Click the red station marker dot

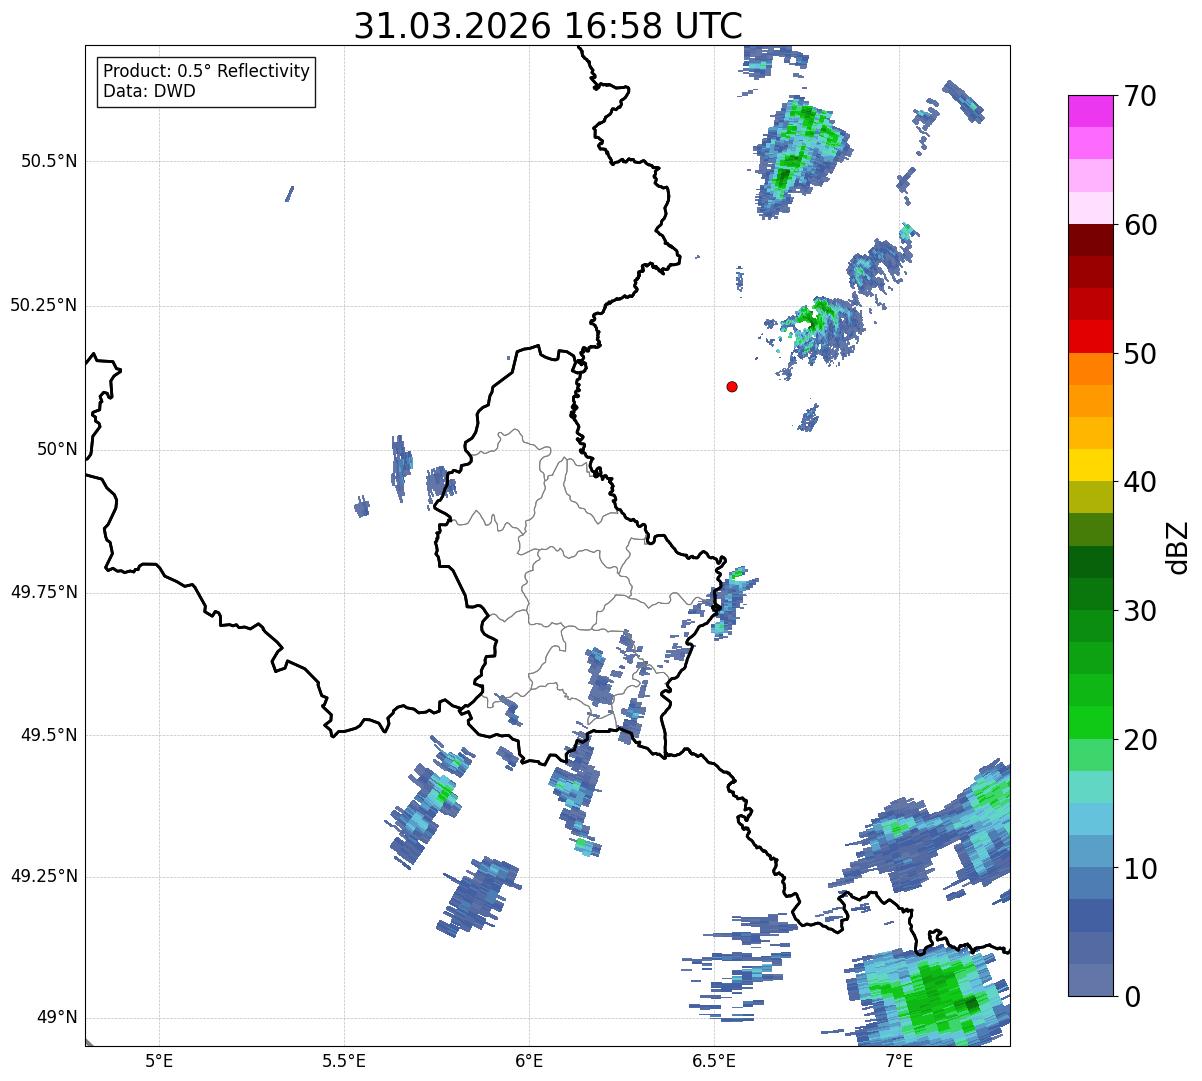[x=732, y=386]
